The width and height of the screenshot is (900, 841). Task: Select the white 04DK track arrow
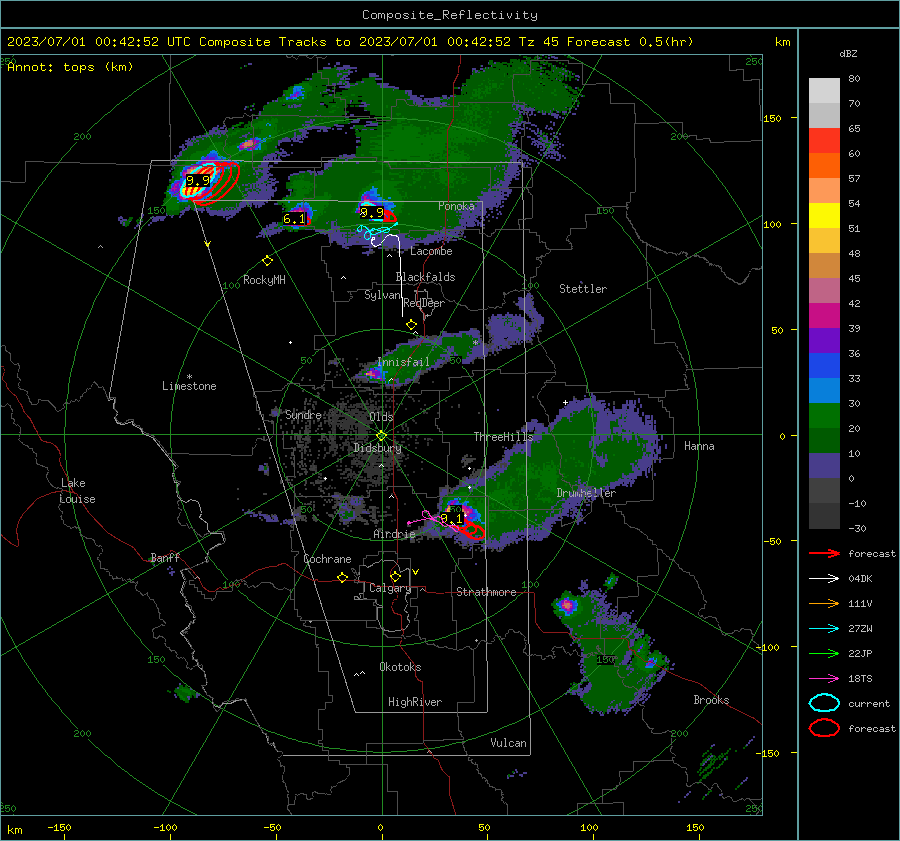click(x=824, y=579)
